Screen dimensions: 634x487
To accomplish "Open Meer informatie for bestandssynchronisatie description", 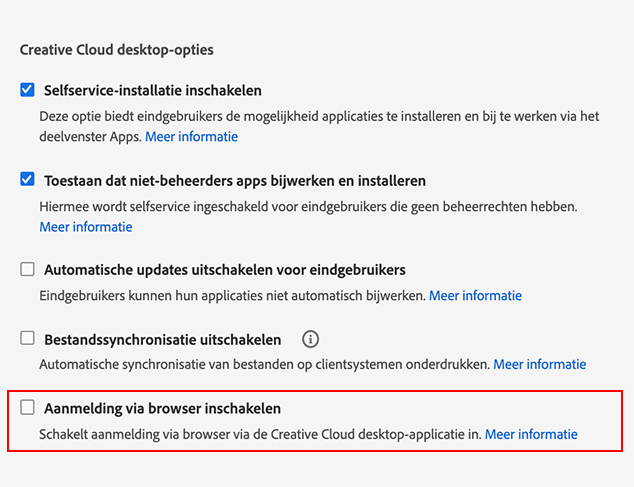I will click(539, 365).
